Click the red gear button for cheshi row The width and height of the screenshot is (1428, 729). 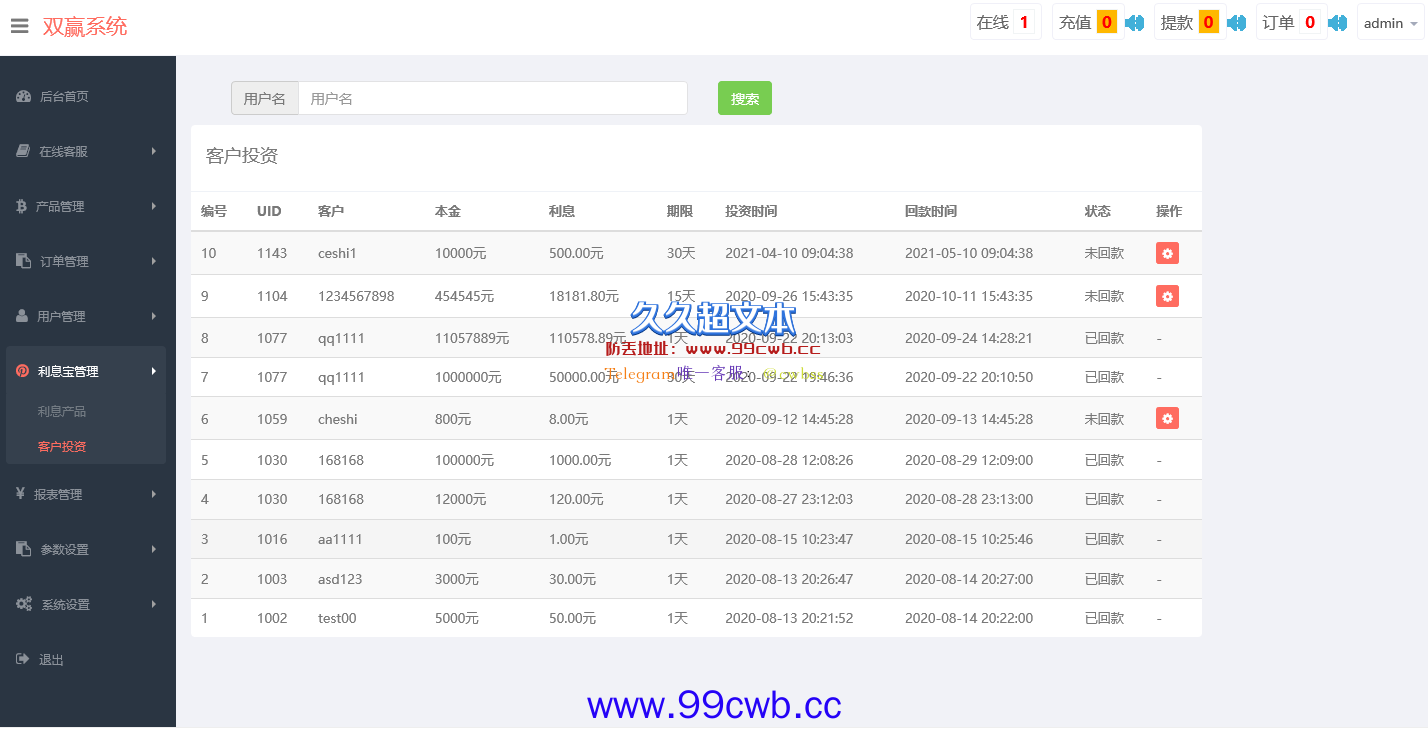tap(1167, 418)
